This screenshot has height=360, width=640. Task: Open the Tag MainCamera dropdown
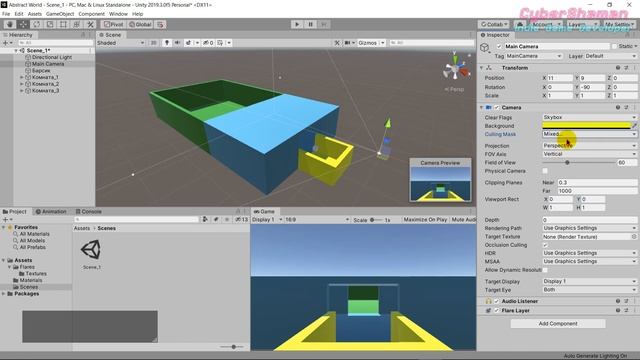point(534,56)
